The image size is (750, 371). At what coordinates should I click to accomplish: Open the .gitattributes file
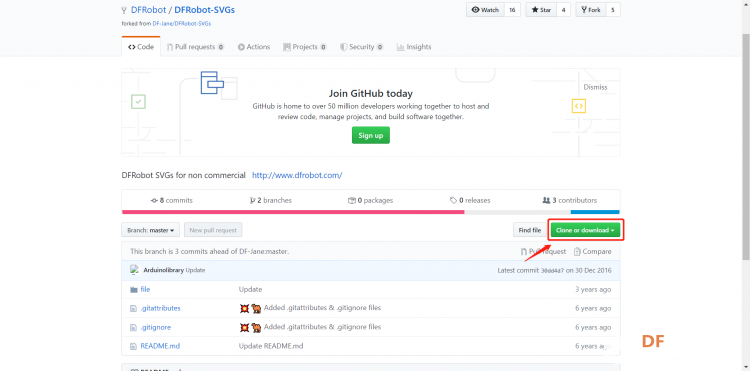point(161,308)
